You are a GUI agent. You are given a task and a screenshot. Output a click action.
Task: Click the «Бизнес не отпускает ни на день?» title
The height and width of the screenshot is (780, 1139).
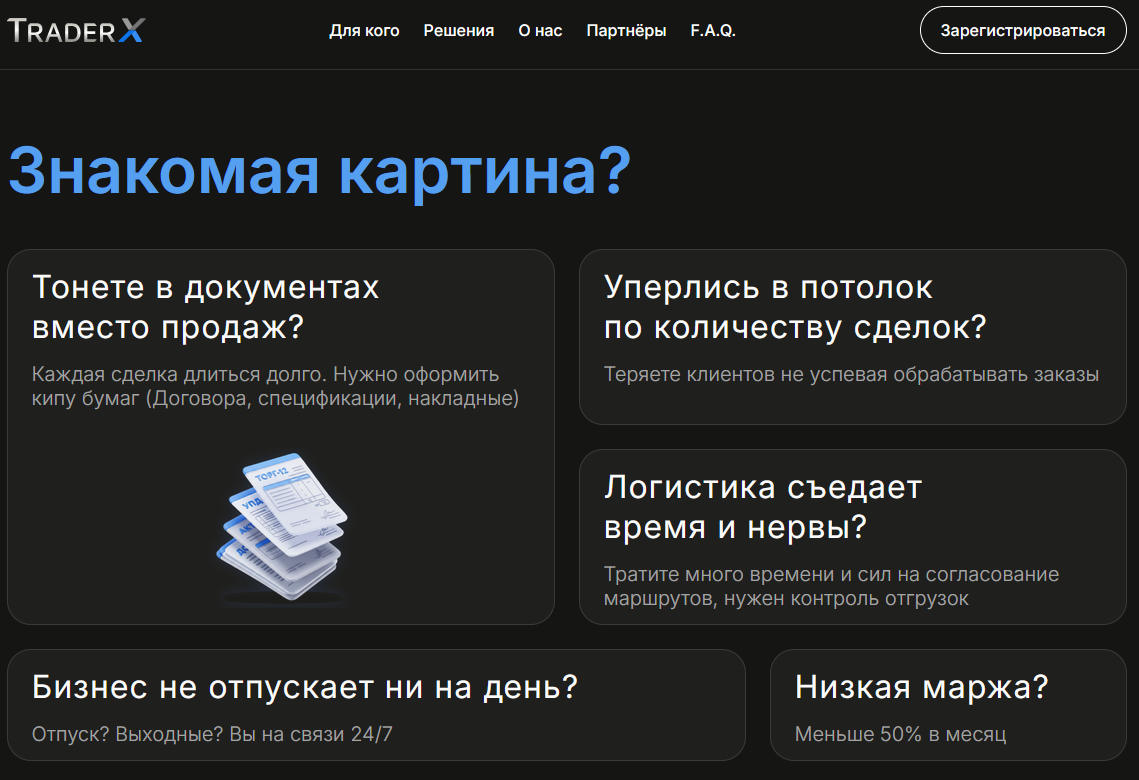point(305,687)
